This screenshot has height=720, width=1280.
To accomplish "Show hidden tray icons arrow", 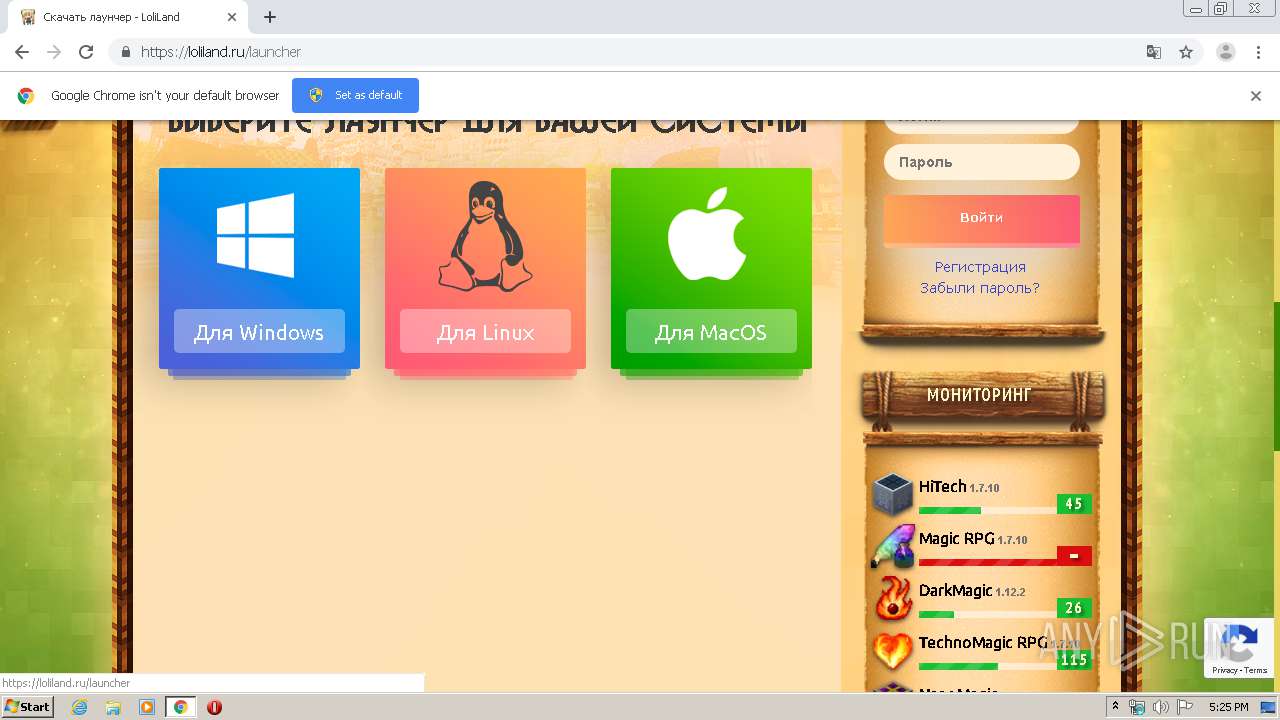I will click(x=1115, y=707).
